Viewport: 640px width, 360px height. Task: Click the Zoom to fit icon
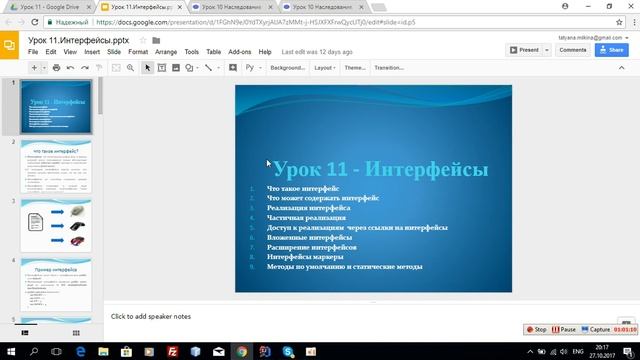(x=116, y=68)
